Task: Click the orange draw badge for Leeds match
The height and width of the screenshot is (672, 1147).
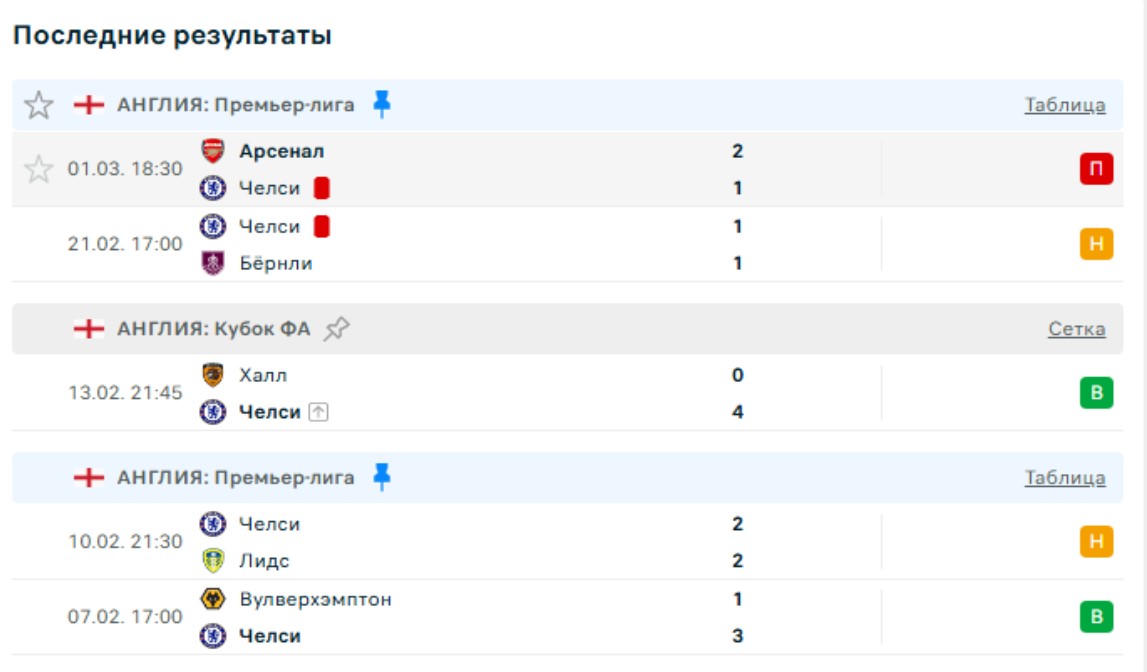Action: coord(1096,542)
